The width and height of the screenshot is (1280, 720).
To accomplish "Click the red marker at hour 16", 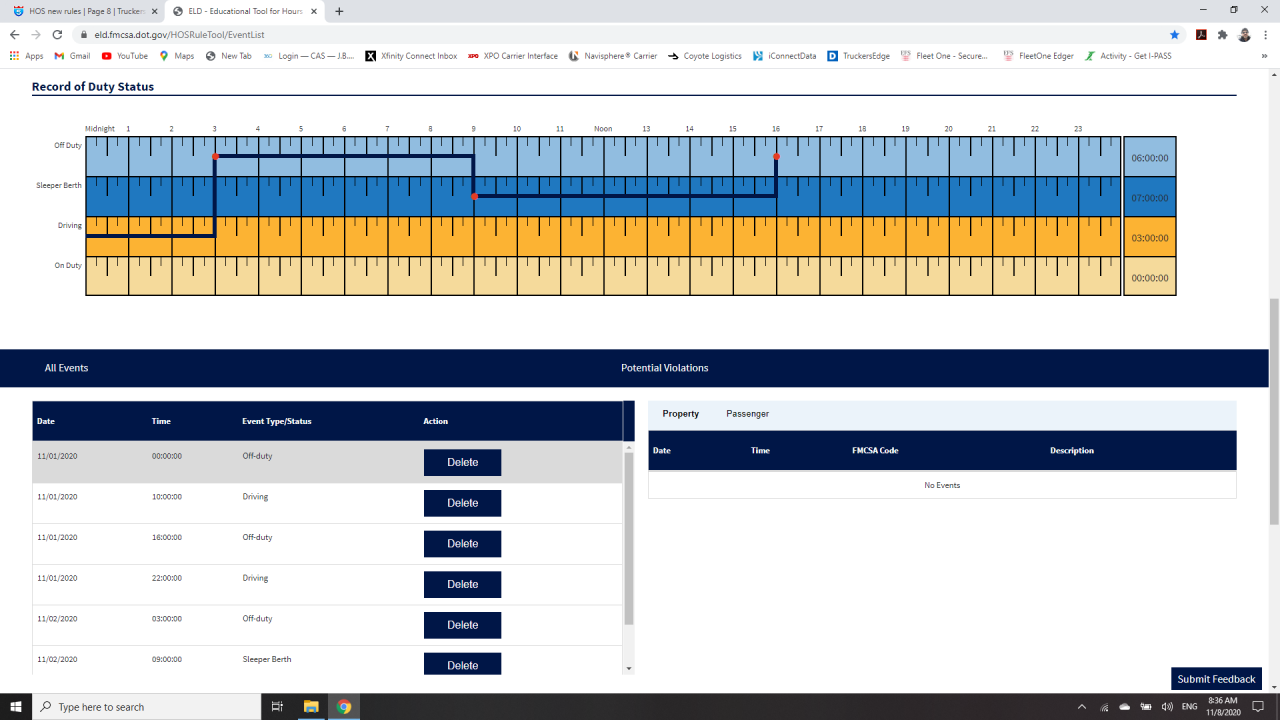I will 776,157.
